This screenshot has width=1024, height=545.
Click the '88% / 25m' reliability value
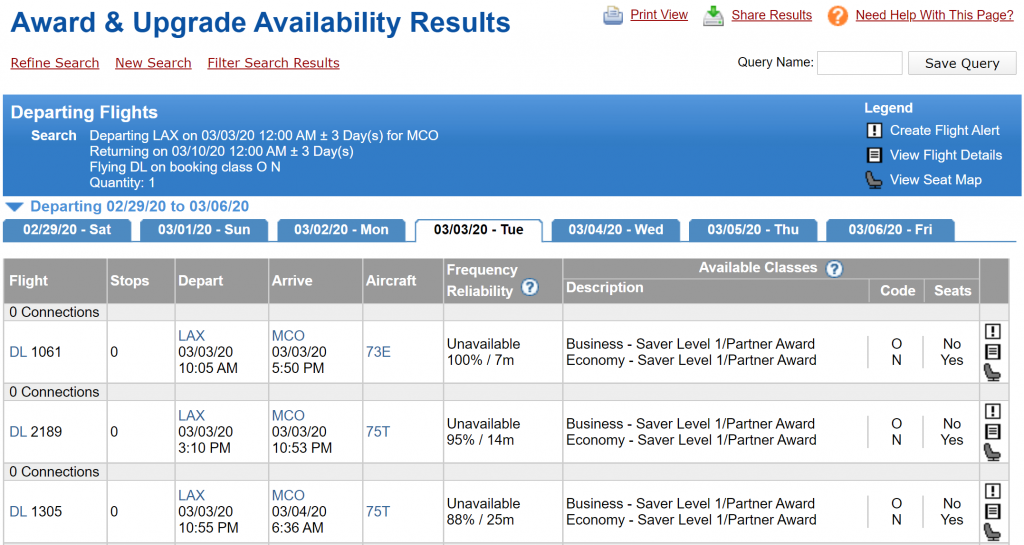[x=480, y=520]
